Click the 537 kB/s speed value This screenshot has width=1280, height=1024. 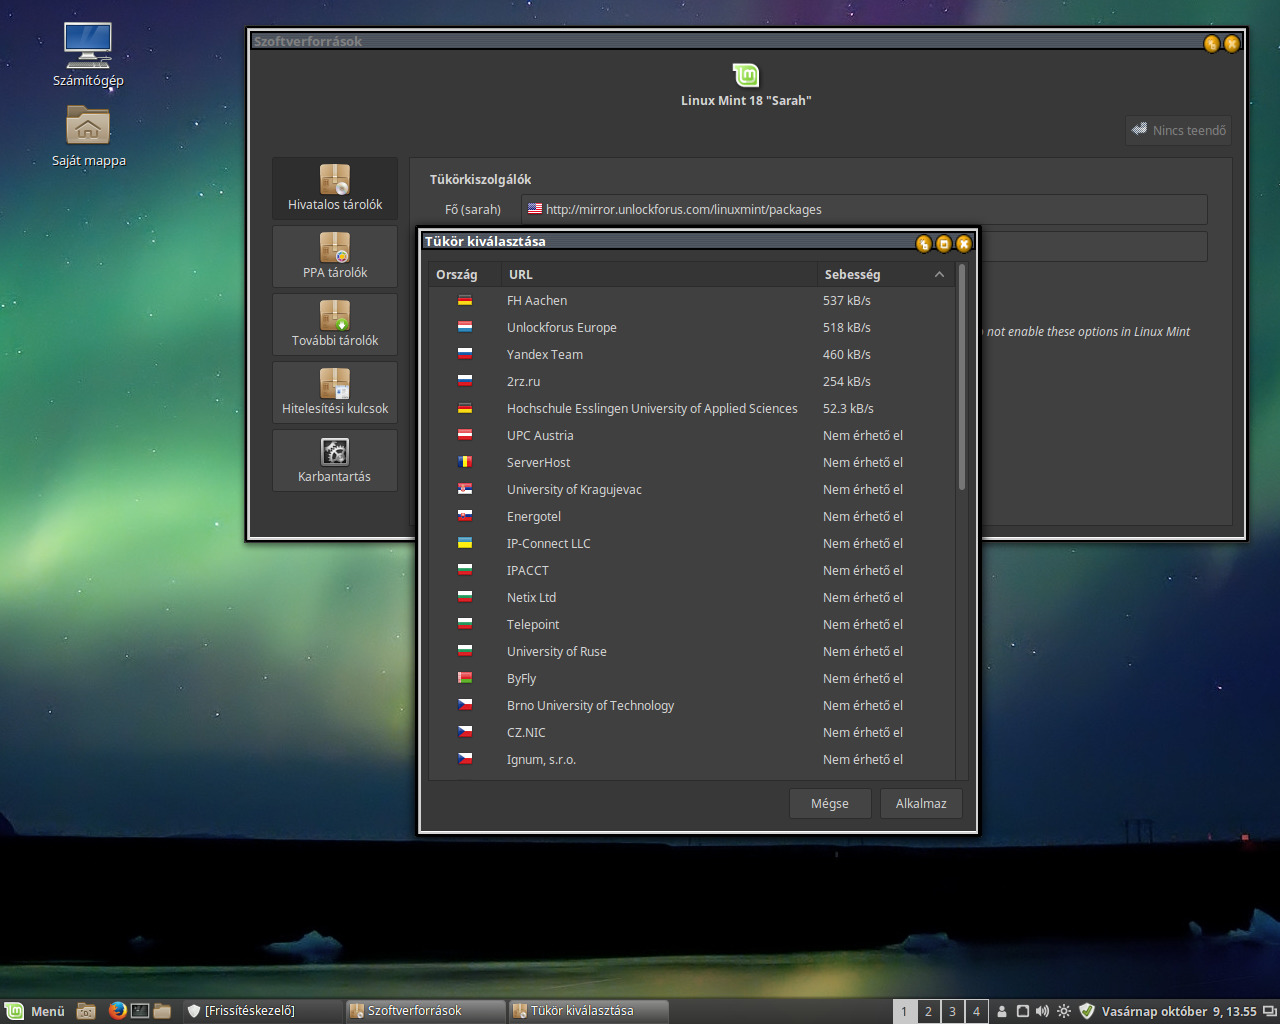846,300
